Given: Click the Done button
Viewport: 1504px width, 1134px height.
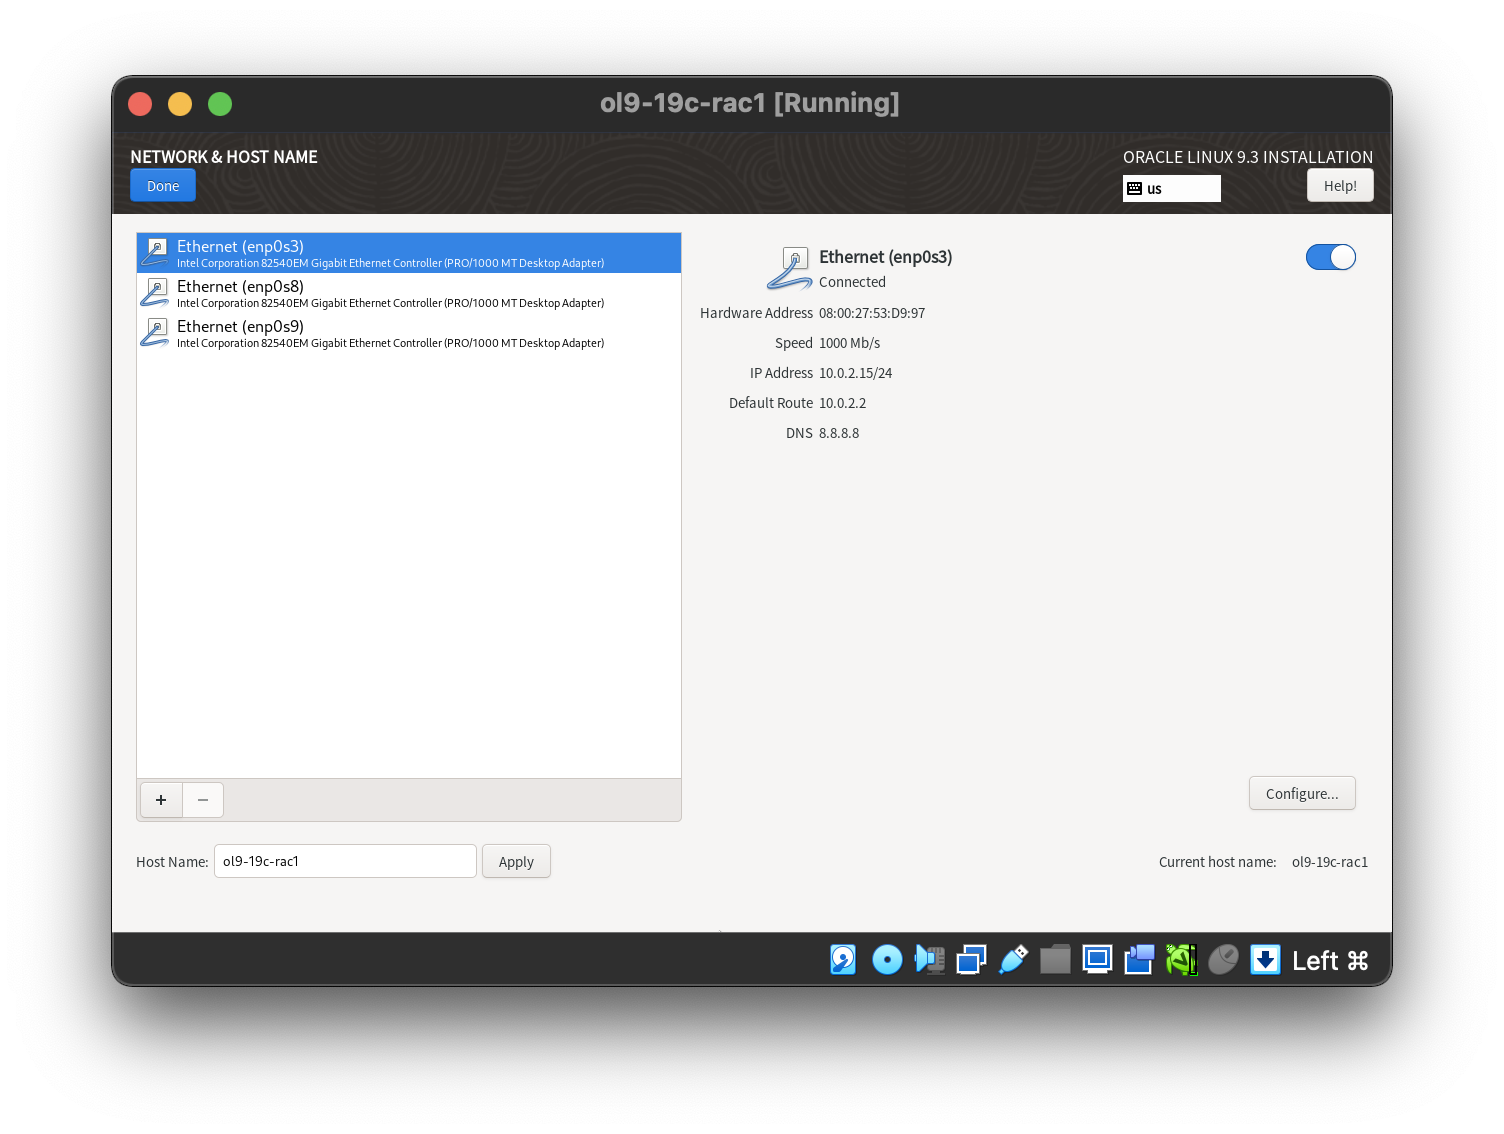Looking at the screenshot, I should [163, 186].
